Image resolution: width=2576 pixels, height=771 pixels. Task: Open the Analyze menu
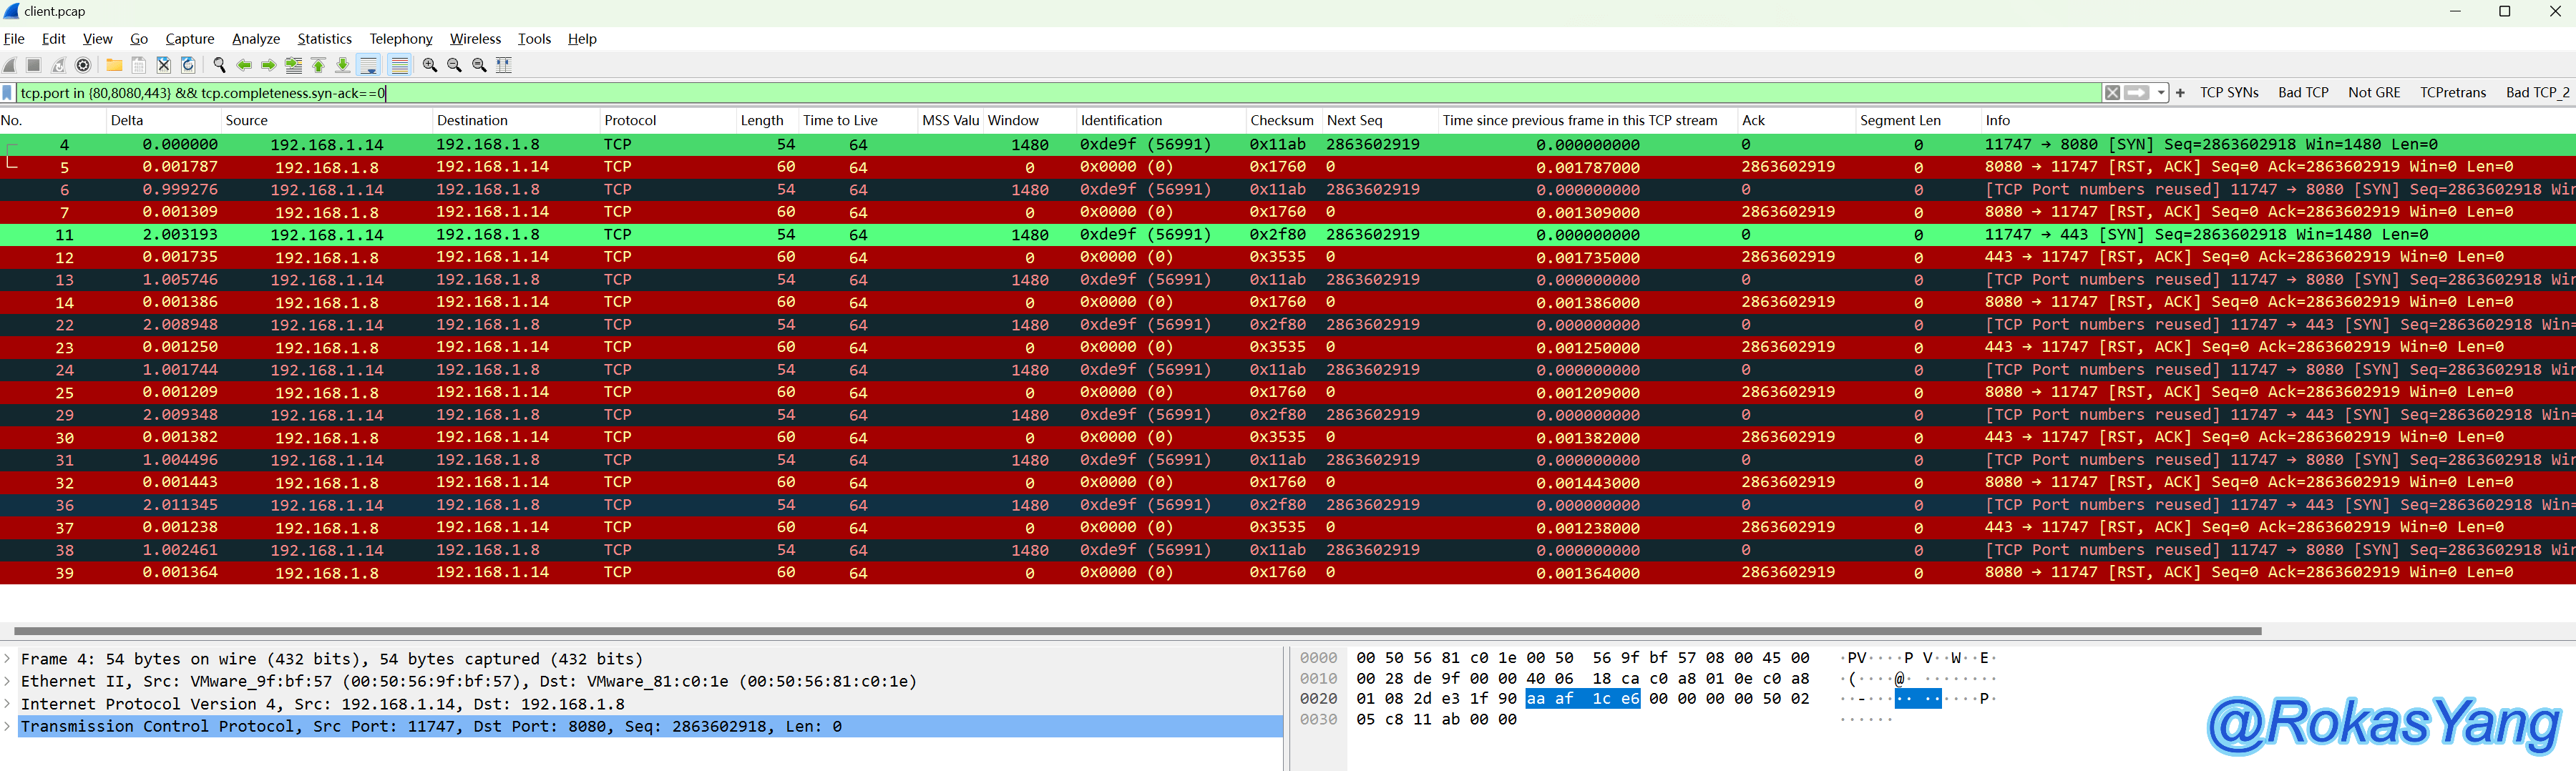click(x=255, y=39)
